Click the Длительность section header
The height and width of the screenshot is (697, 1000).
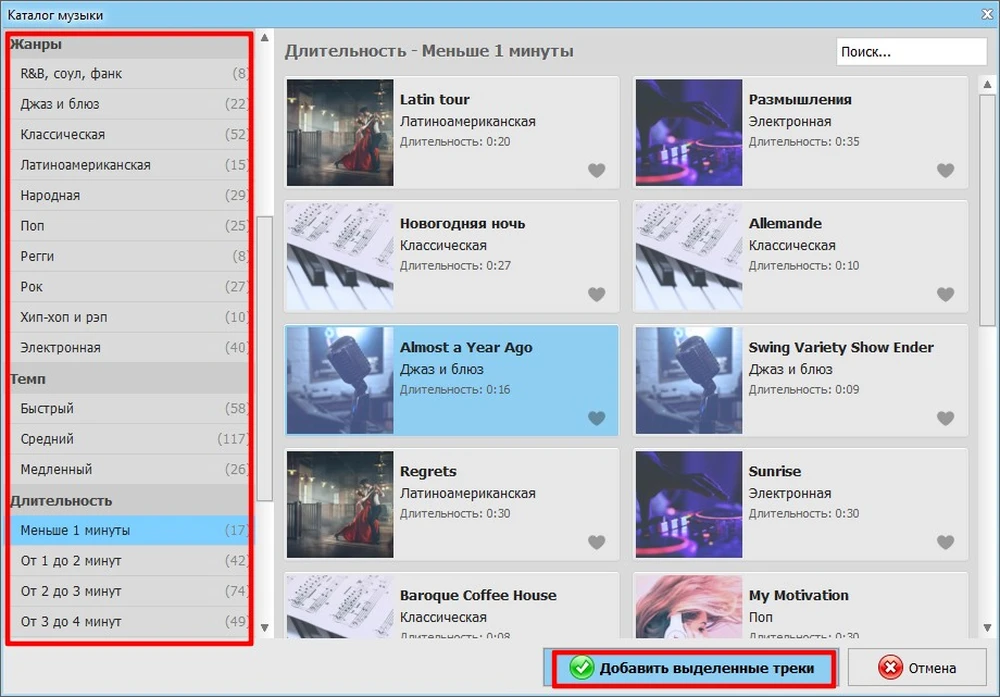click(61, 500)
